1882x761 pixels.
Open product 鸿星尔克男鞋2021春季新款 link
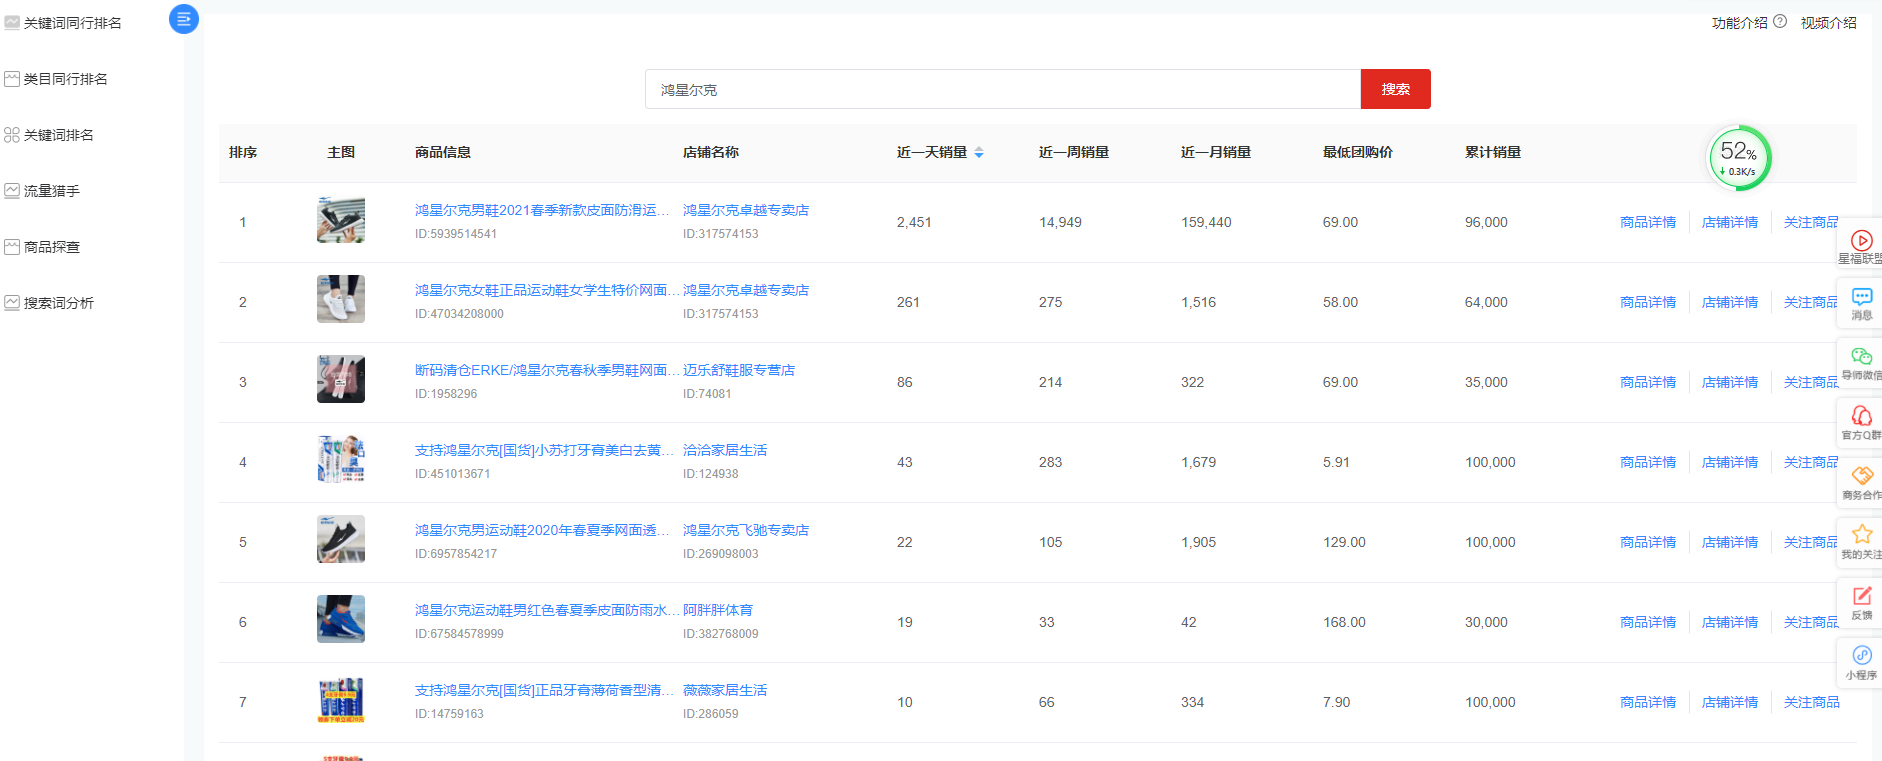coord(542,210)
